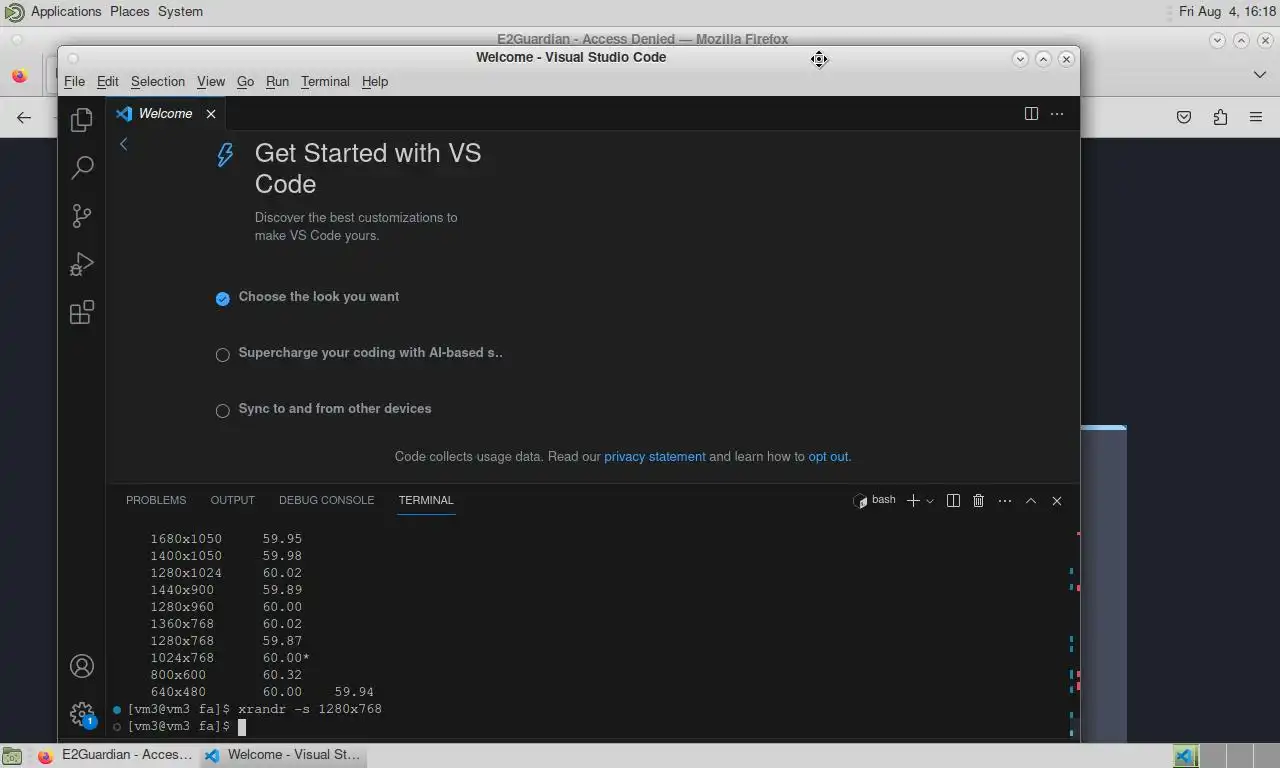This screenshot has height=768, width=1280.
Task: Open the File menu
Action: 75,82
